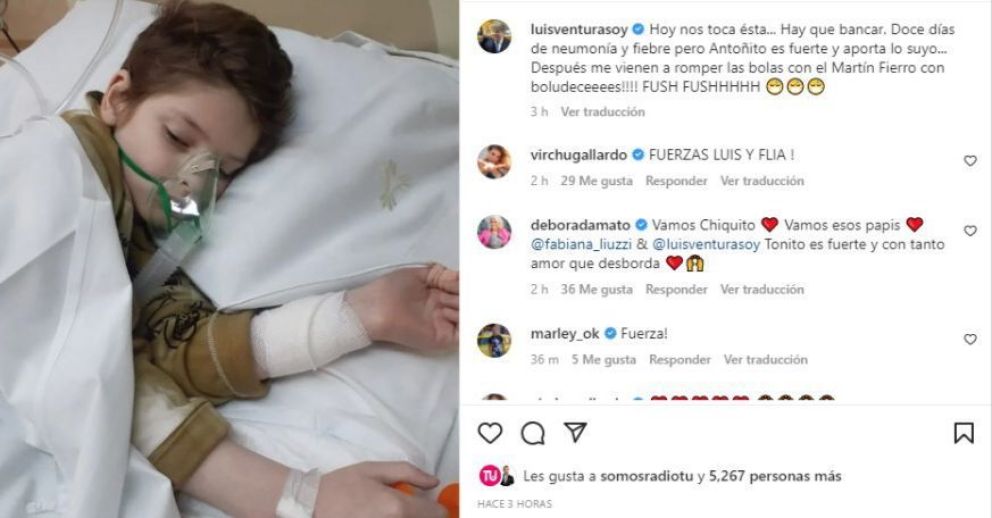The height and width of the screenshot is (518, 992).
Task: Reply to virchugallardo's comment
Action: tap(676, 181)
